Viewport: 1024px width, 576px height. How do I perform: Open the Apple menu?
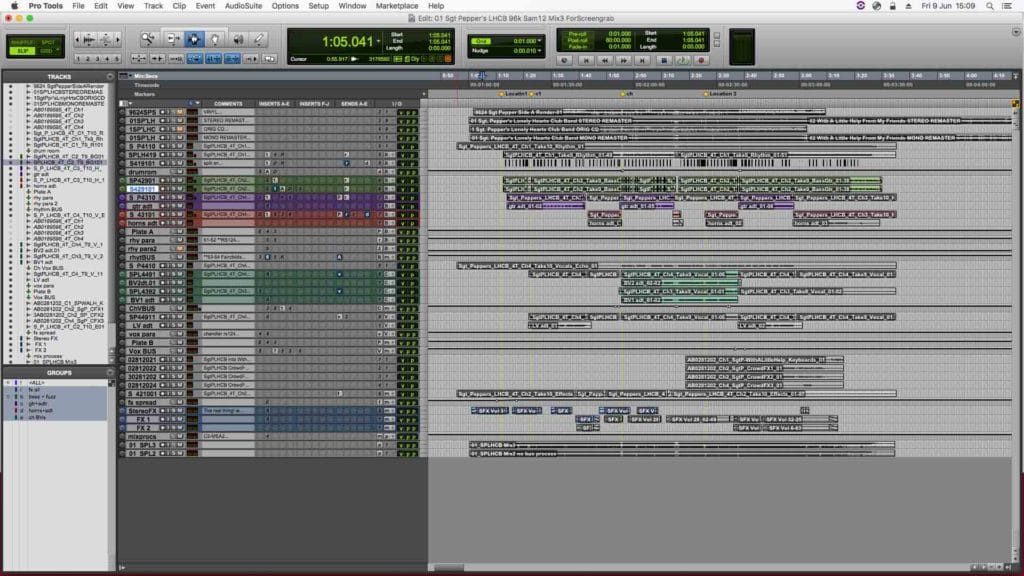(14, 6)
